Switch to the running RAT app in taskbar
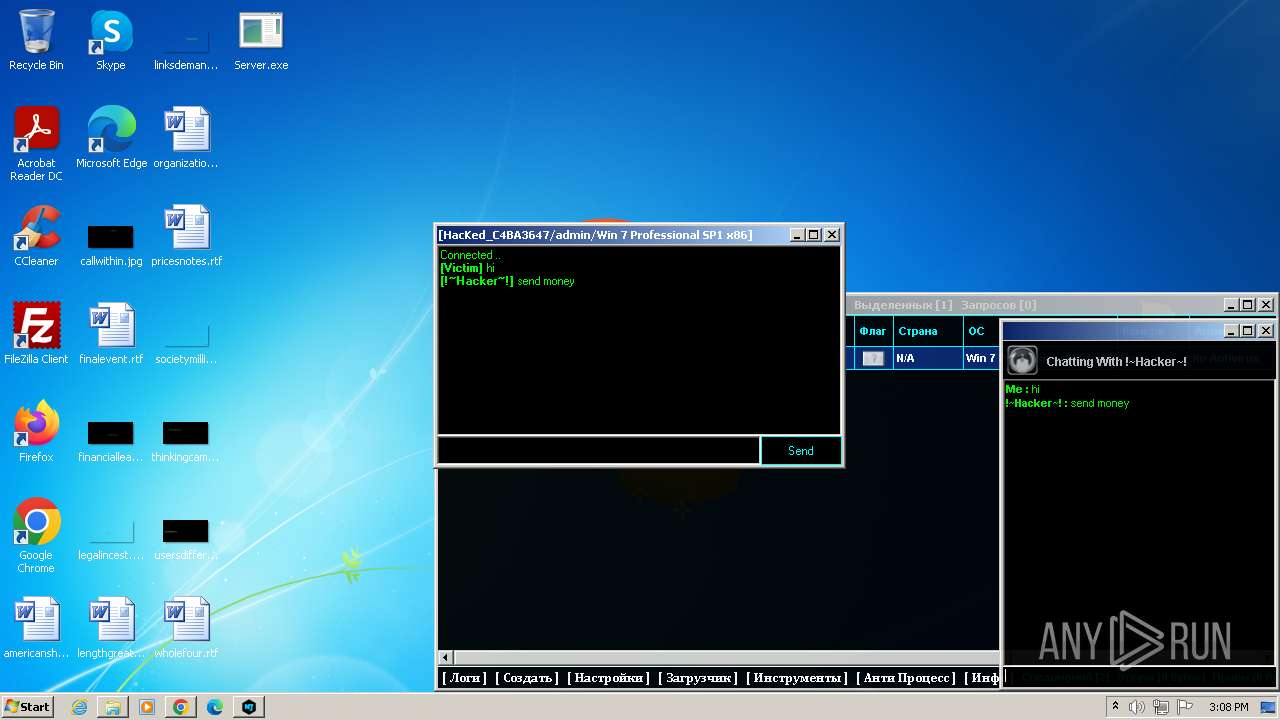The image size is (1280, 720). (x=249, y=707)
